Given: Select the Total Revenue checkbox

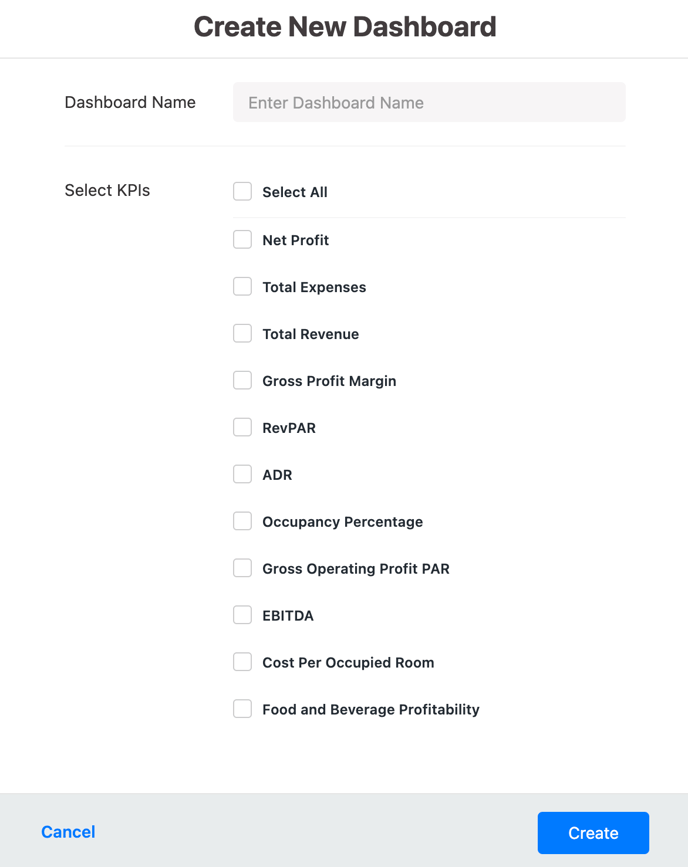Looking at the screenshot, I should (242, 333).
